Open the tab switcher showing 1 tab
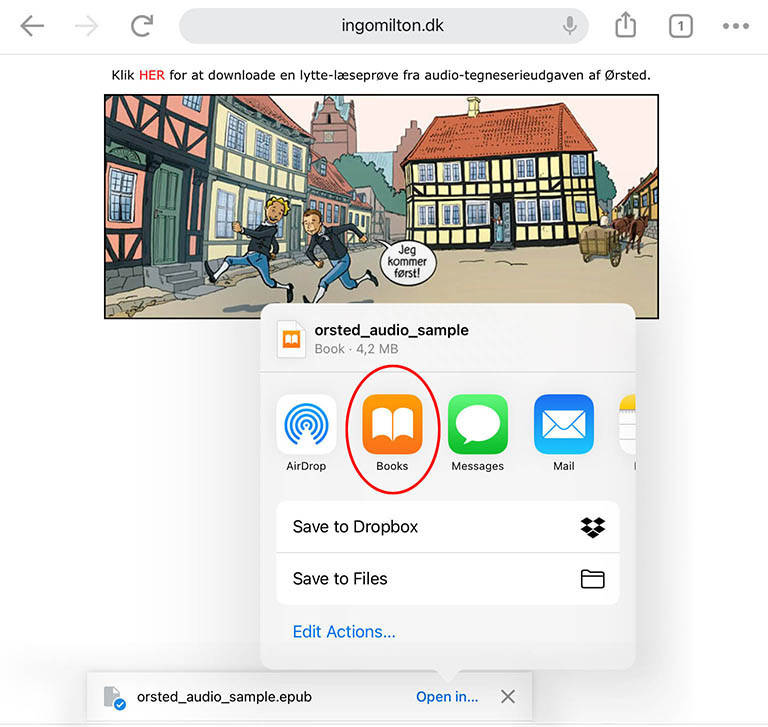This screenshot has width=768, height=727. (680, 26)
